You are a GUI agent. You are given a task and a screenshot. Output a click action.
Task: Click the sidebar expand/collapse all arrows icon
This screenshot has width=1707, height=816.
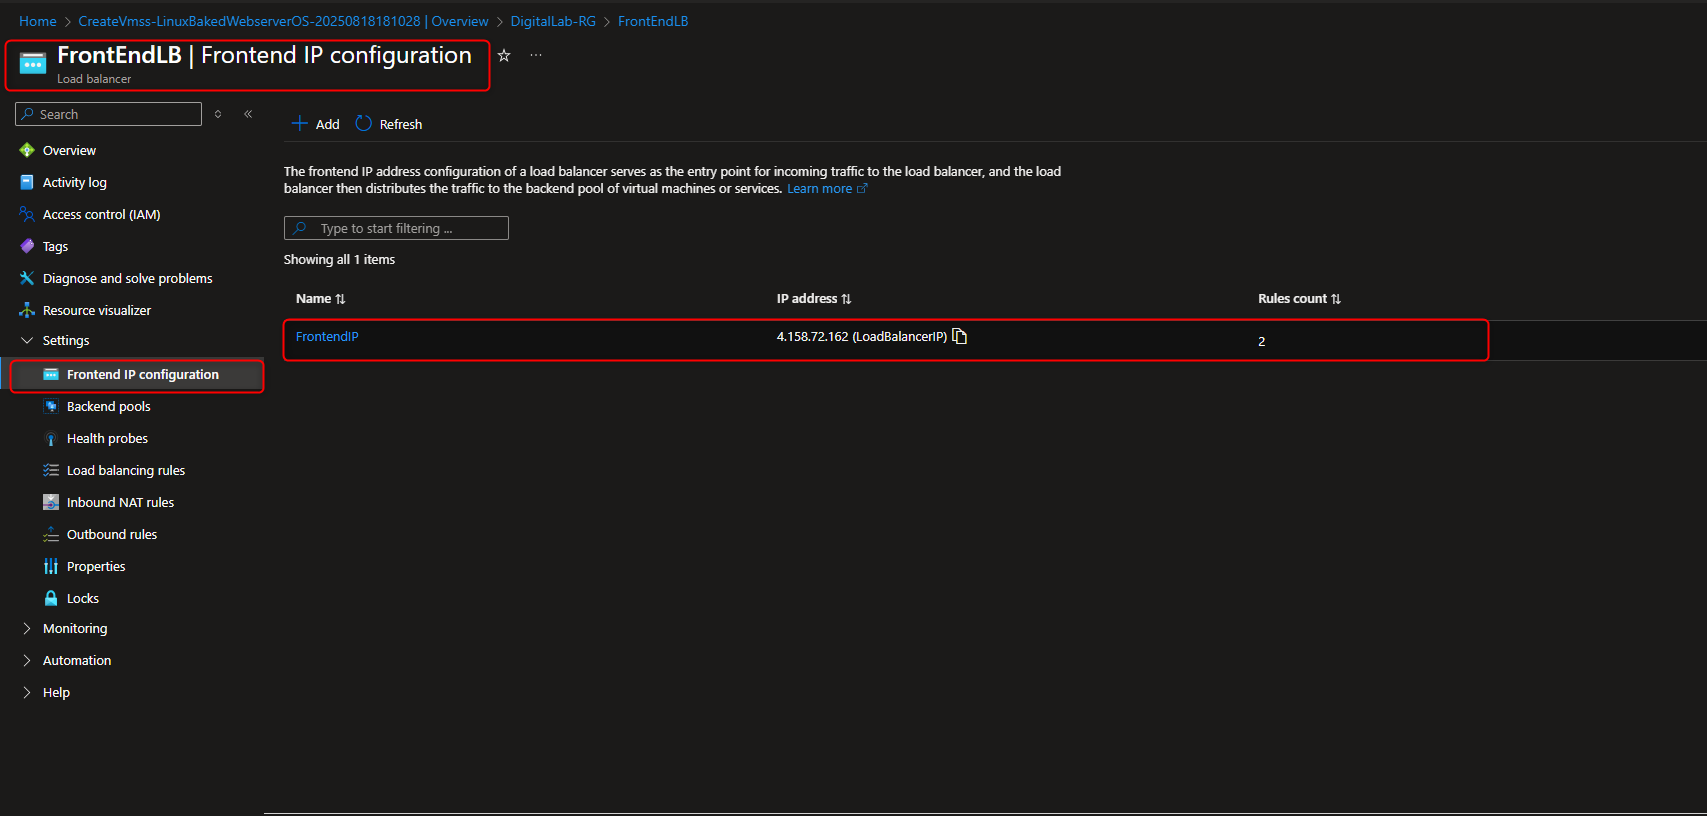pyautogui.click(x=218, y=114)
